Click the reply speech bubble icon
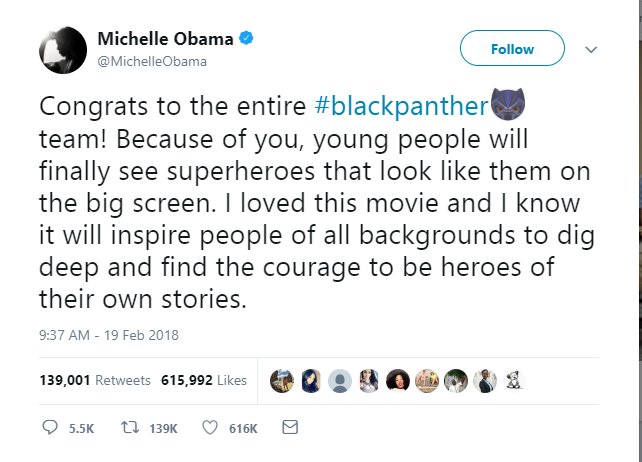 click(51, 428)
